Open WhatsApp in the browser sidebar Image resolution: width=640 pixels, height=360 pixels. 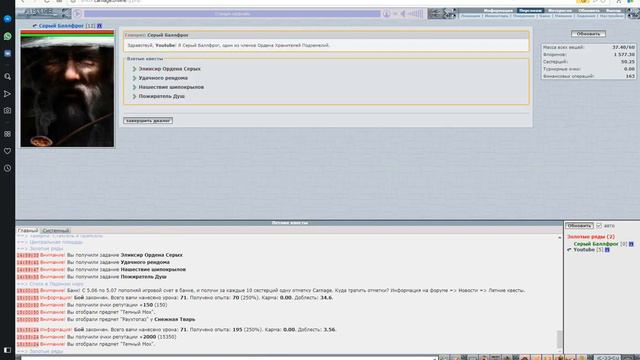pos(7,36)
